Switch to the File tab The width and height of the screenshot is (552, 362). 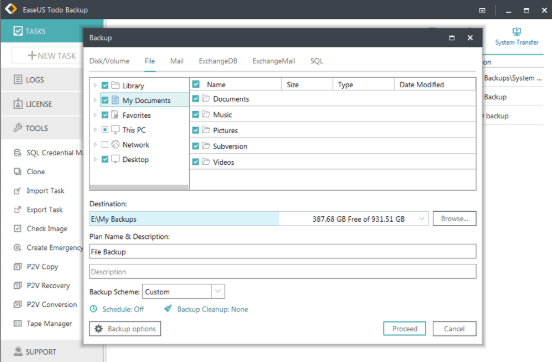pyautogui.click(x=150, y=61)
